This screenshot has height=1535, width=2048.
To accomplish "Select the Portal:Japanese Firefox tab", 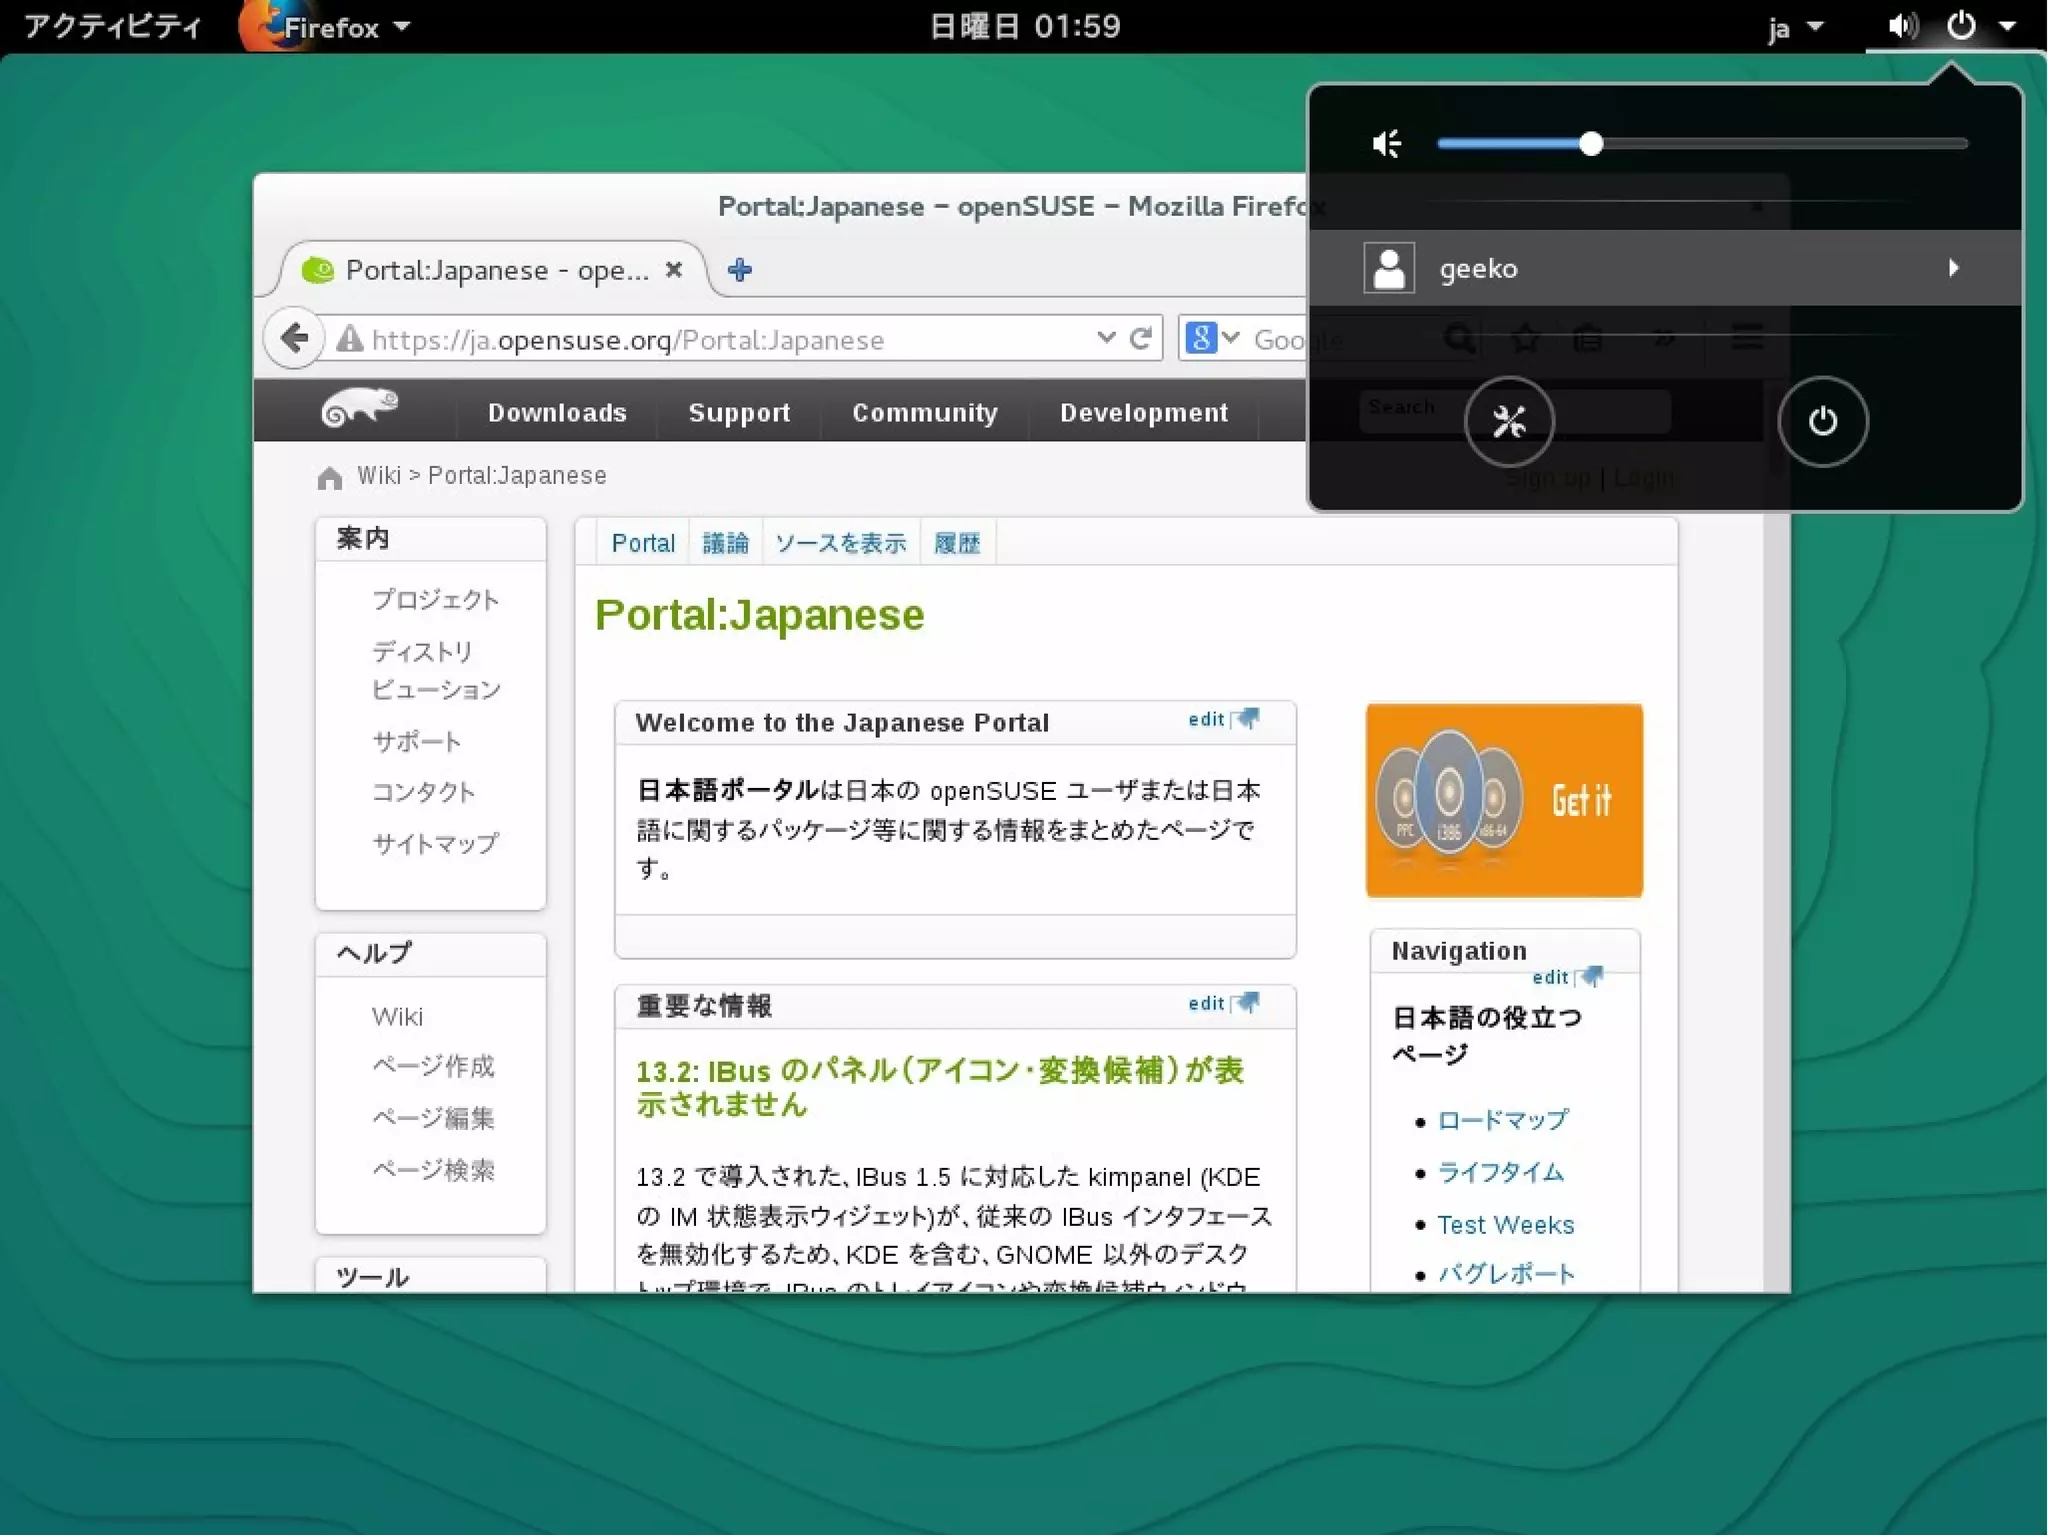I will 493,270.
